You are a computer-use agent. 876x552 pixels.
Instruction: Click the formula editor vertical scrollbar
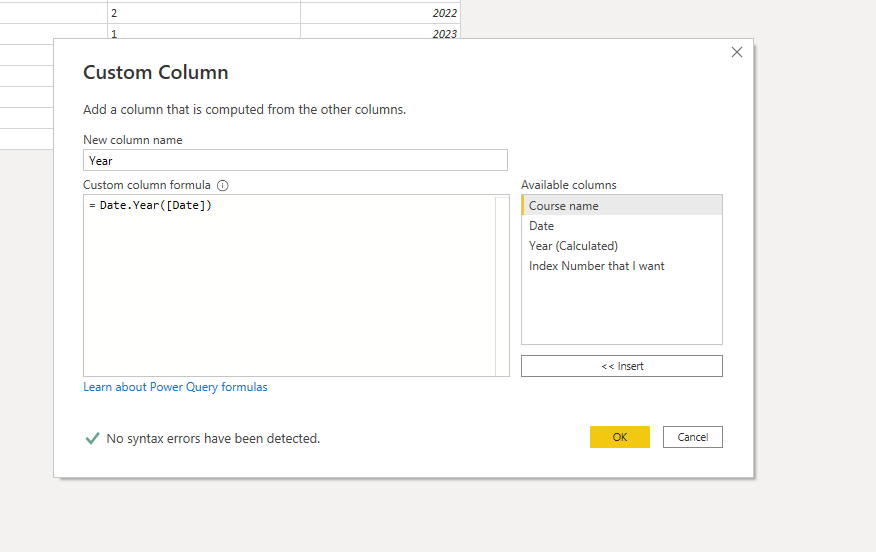(502, 285)
